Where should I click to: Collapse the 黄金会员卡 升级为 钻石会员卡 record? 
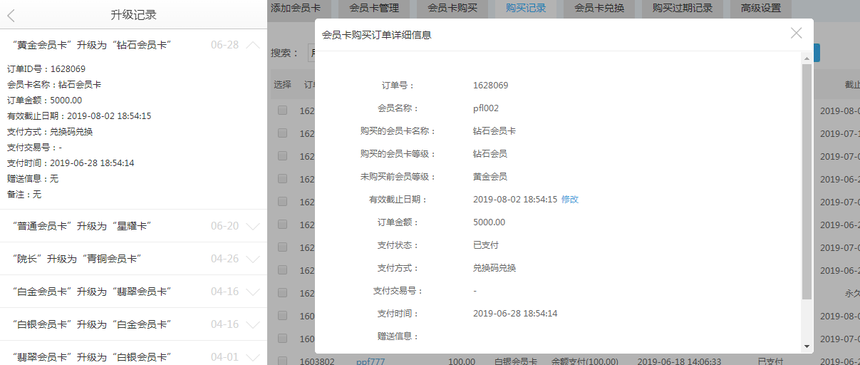253,46
